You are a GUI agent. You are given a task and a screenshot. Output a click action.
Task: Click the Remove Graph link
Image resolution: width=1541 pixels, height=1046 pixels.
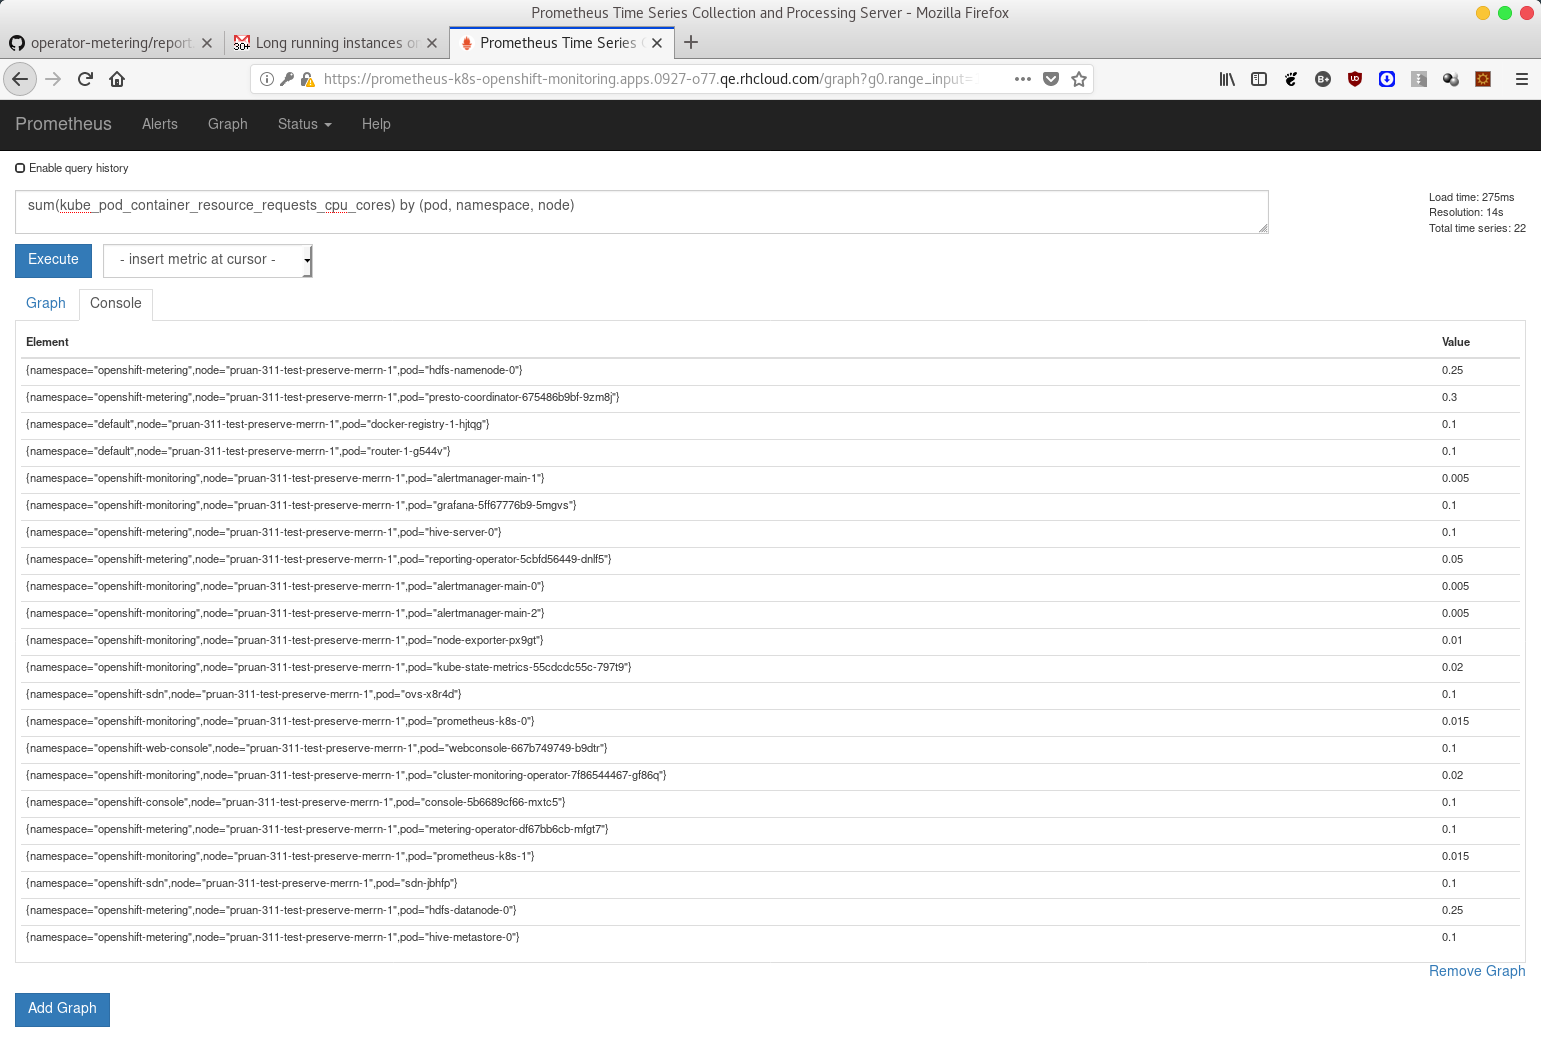tap(1477, 971)
